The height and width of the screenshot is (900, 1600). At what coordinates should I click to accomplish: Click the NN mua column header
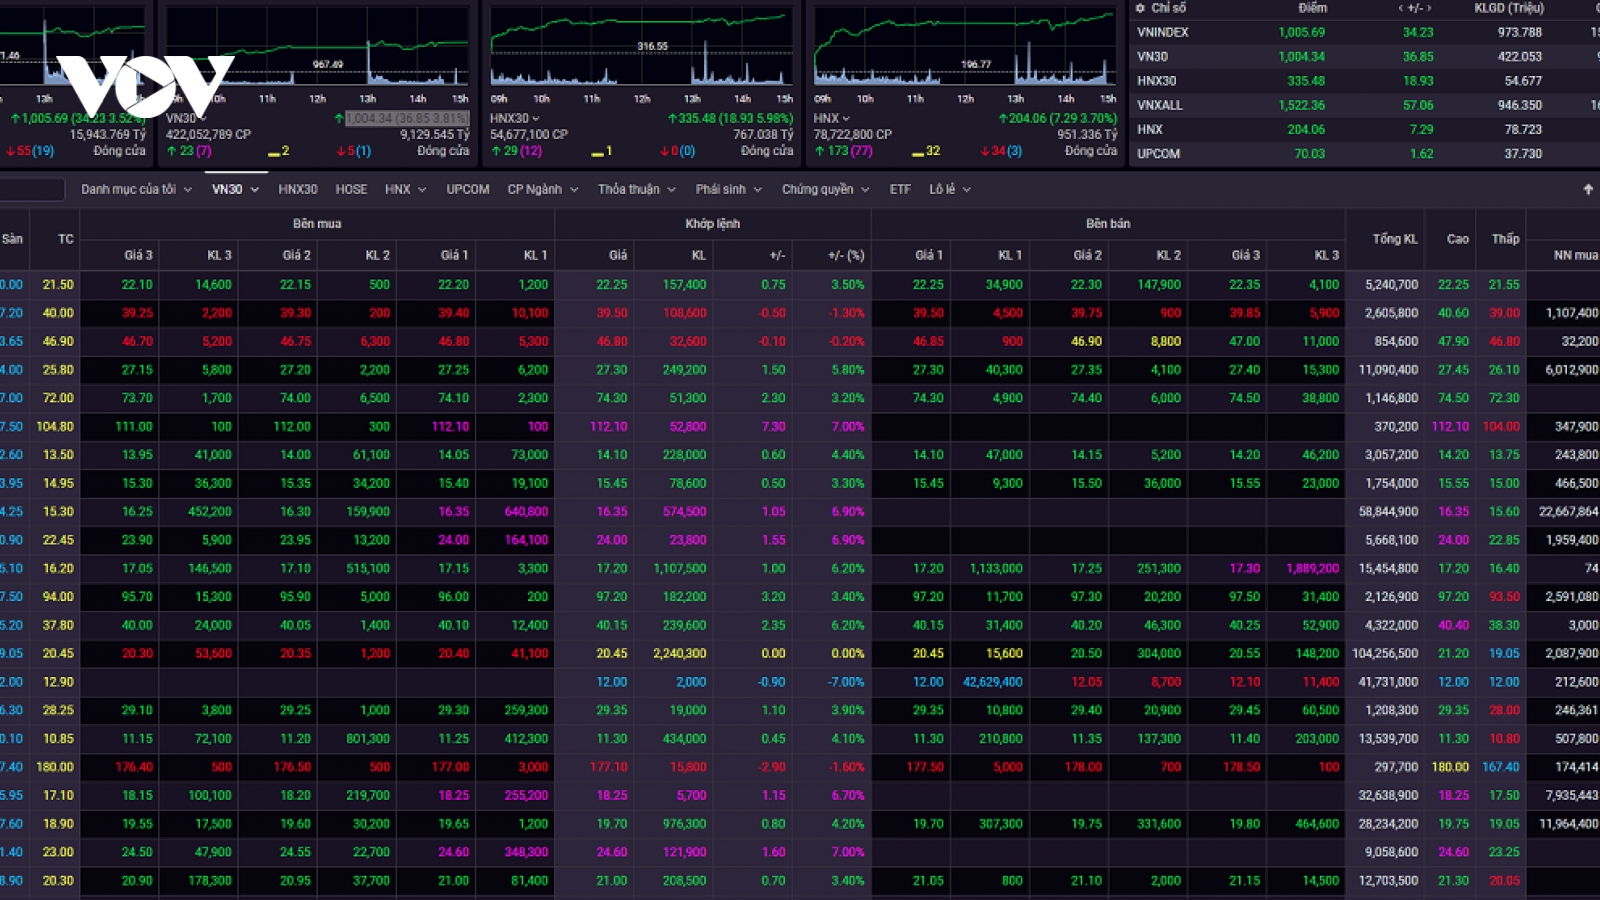(1576, 255)
